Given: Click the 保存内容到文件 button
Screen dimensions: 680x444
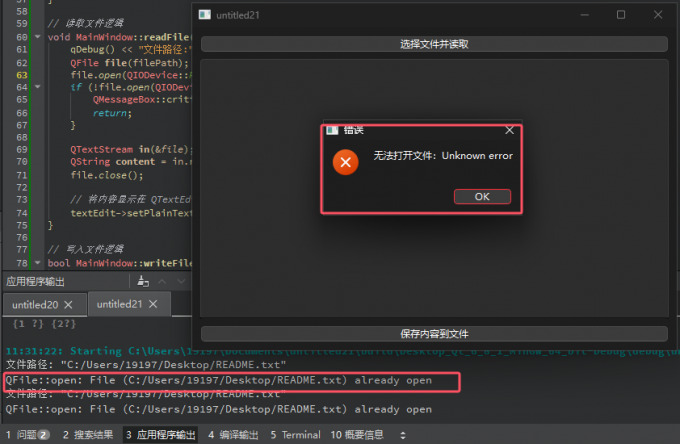Looking at the screenshot, I should [434, 333].
